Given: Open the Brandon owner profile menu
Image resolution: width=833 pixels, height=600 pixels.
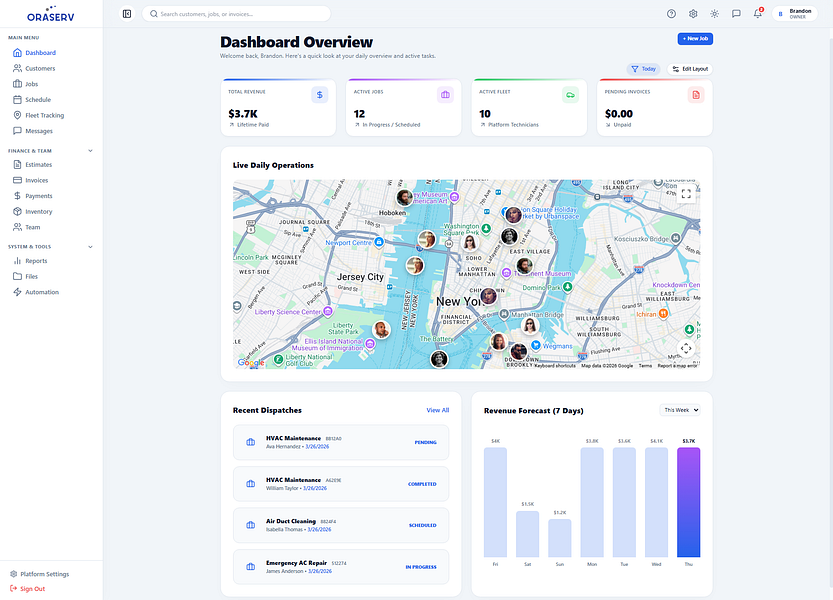Looking at the screenshot, I should click(x=795, y=14).
